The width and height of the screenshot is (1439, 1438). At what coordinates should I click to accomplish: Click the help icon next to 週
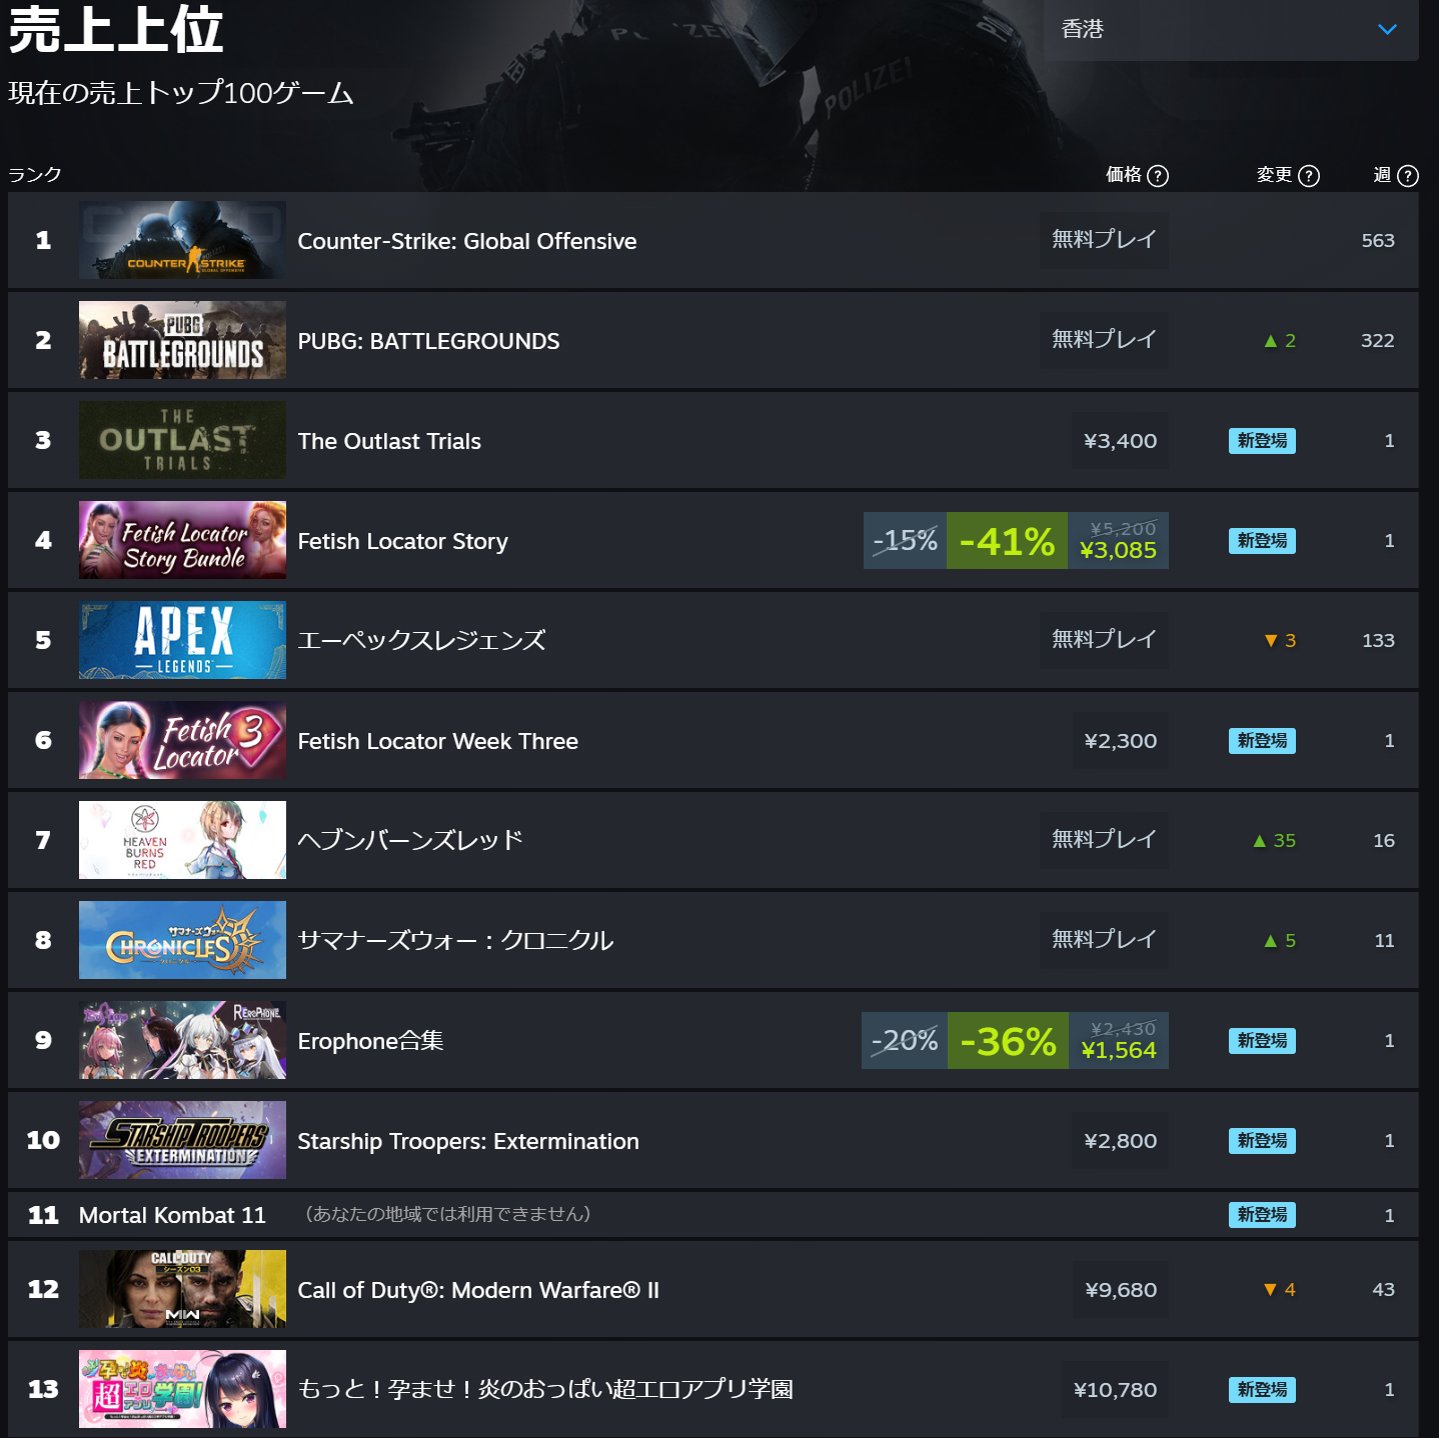1407,176
